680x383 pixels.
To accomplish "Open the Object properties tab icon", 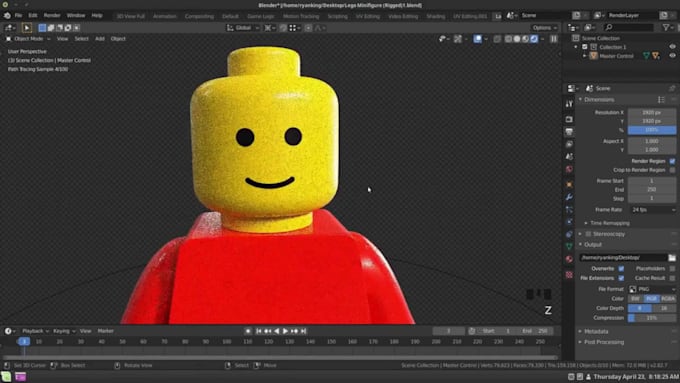I will pyautogui.click(x=569, y=184).
